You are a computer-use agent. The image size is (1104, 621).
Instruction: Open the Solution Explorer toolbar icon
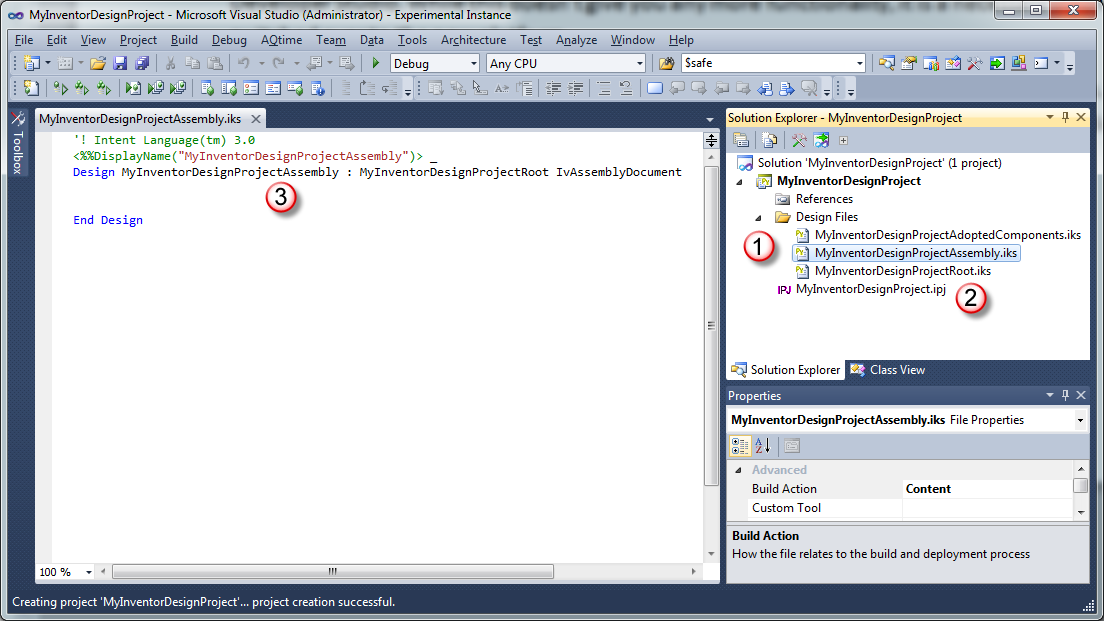coord(886,63)
